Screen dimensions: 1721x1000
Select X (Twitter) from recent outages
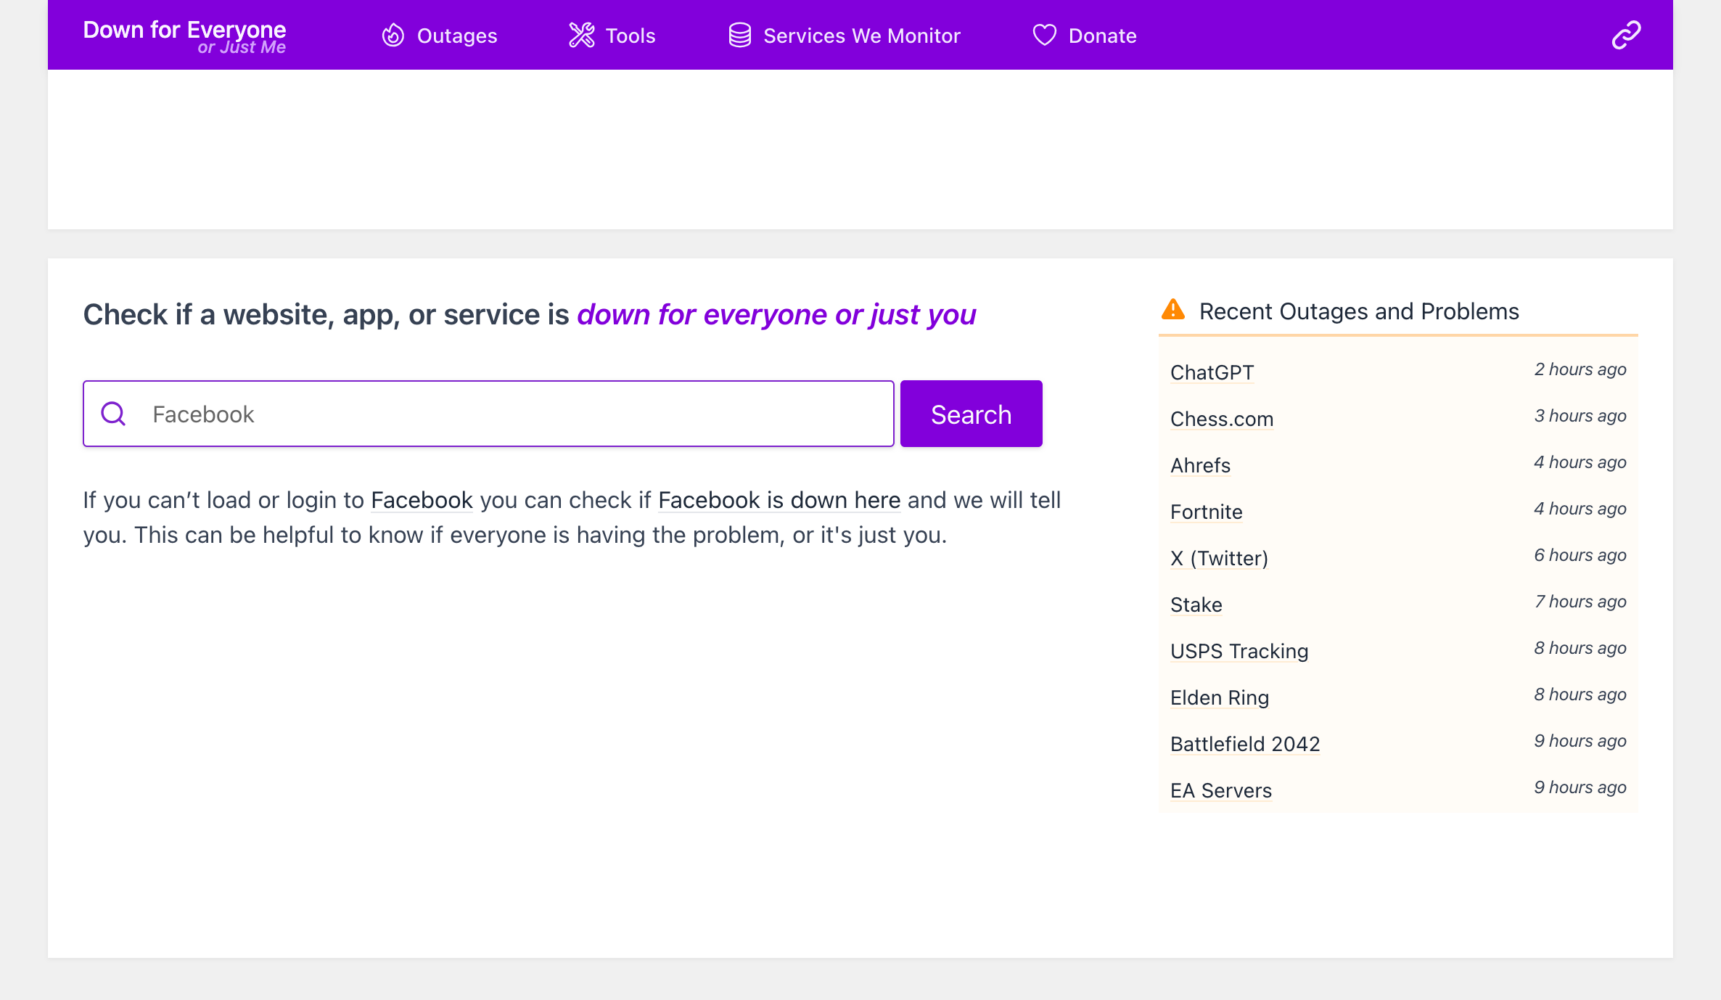pyautogui.click(x=1218, y=558)
